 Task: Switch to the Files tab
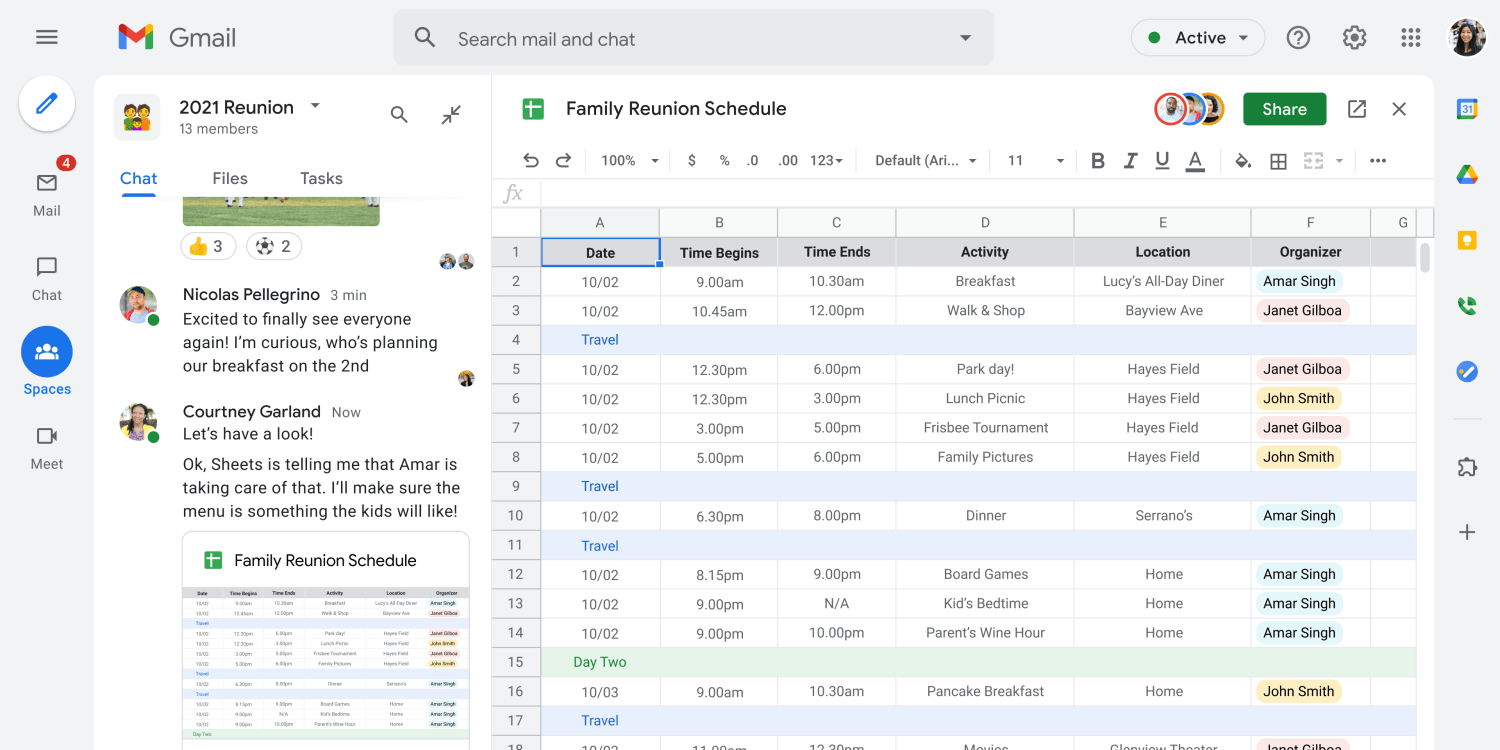[x=230, y=178]
